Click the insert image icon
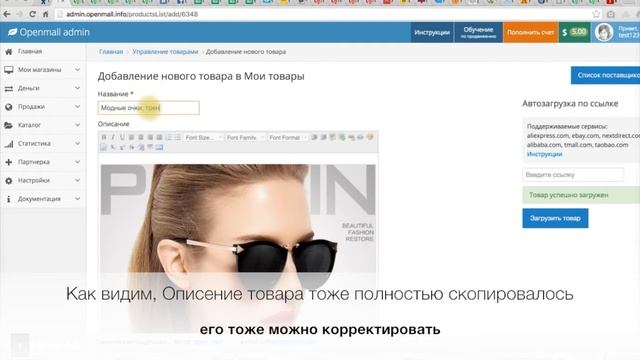Screen dimensions: 640x360 pos(333,138)
